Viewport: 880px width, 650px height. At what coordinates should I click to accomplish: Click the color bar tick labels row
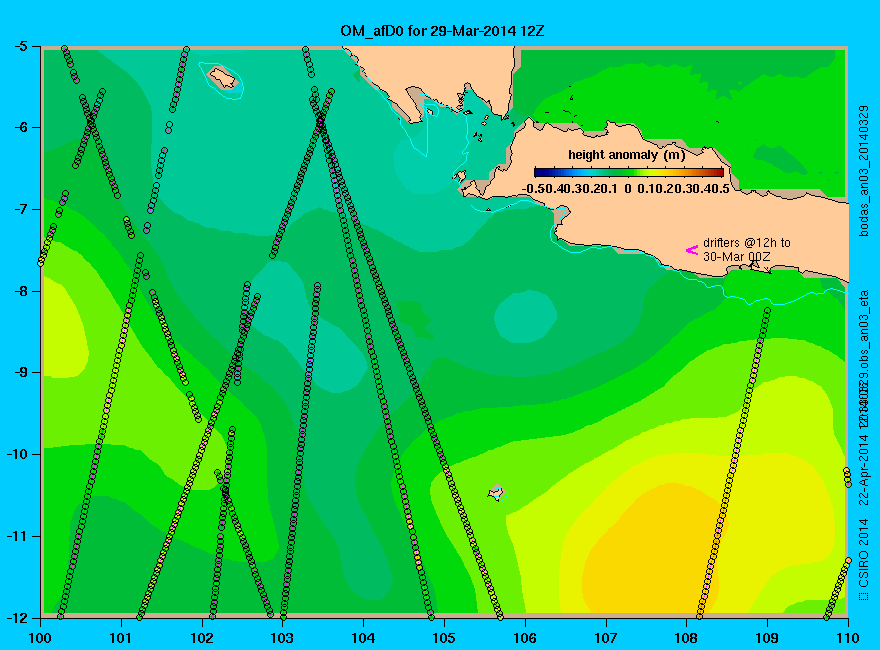(x=626, y=189)
